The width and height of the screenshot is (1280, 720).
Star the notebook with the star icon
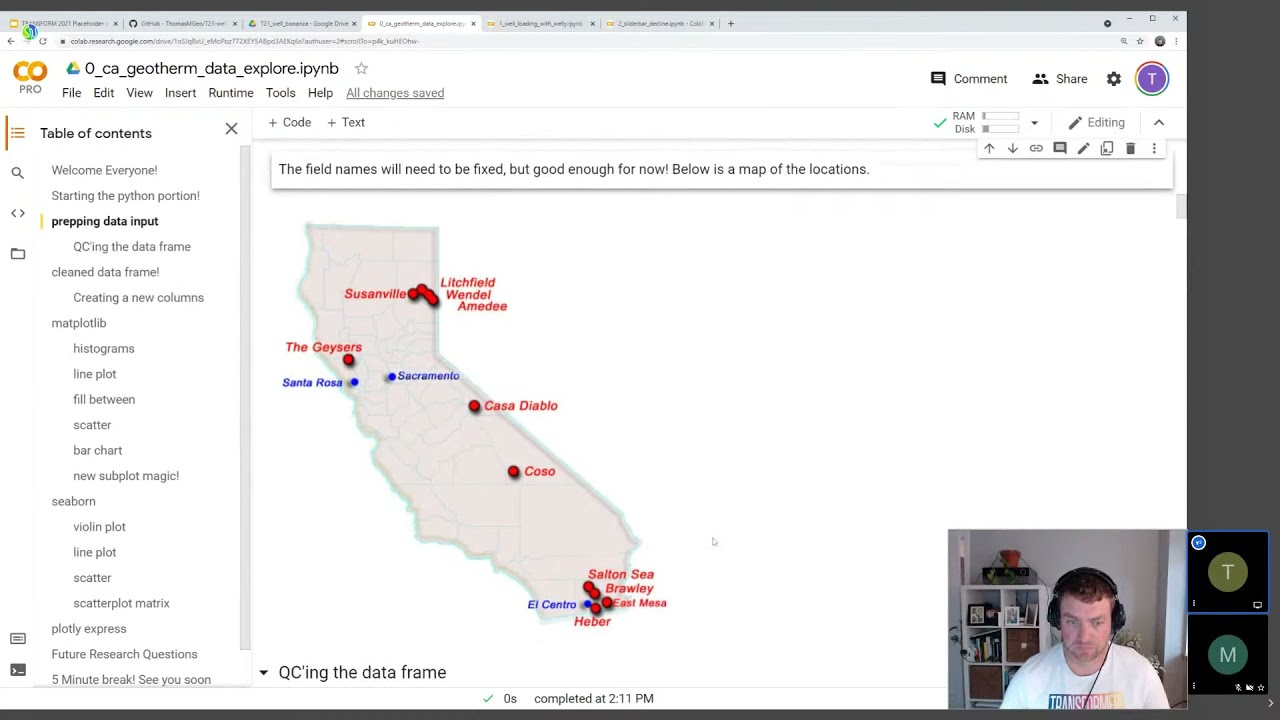point(361,68)
